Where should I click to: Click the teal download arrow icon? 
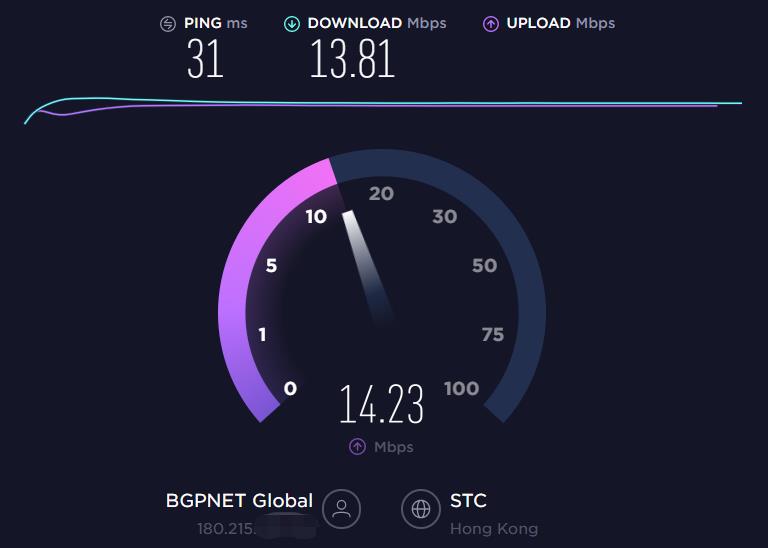292,24
